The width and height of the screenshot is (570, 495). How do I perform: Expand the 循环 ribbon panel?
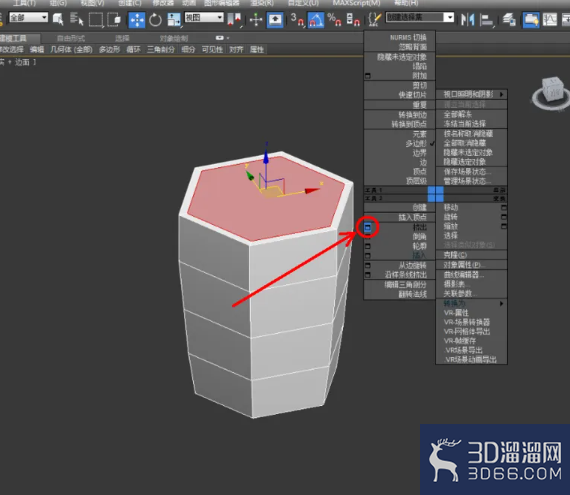coord(133,49)
